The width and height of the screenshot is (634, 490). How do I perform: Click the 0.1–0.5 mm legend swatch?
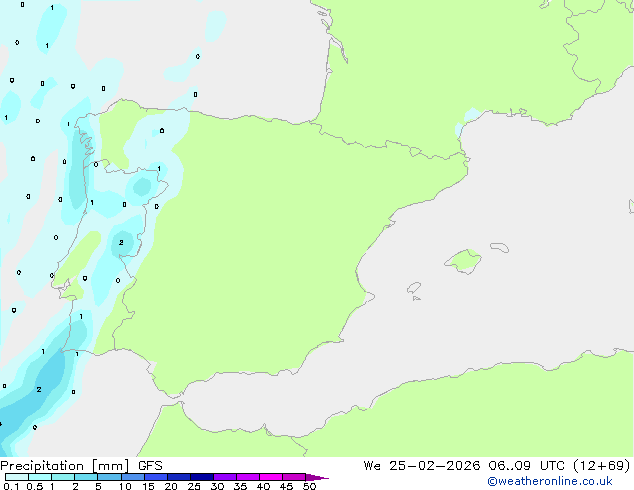[x=17, y=477]
